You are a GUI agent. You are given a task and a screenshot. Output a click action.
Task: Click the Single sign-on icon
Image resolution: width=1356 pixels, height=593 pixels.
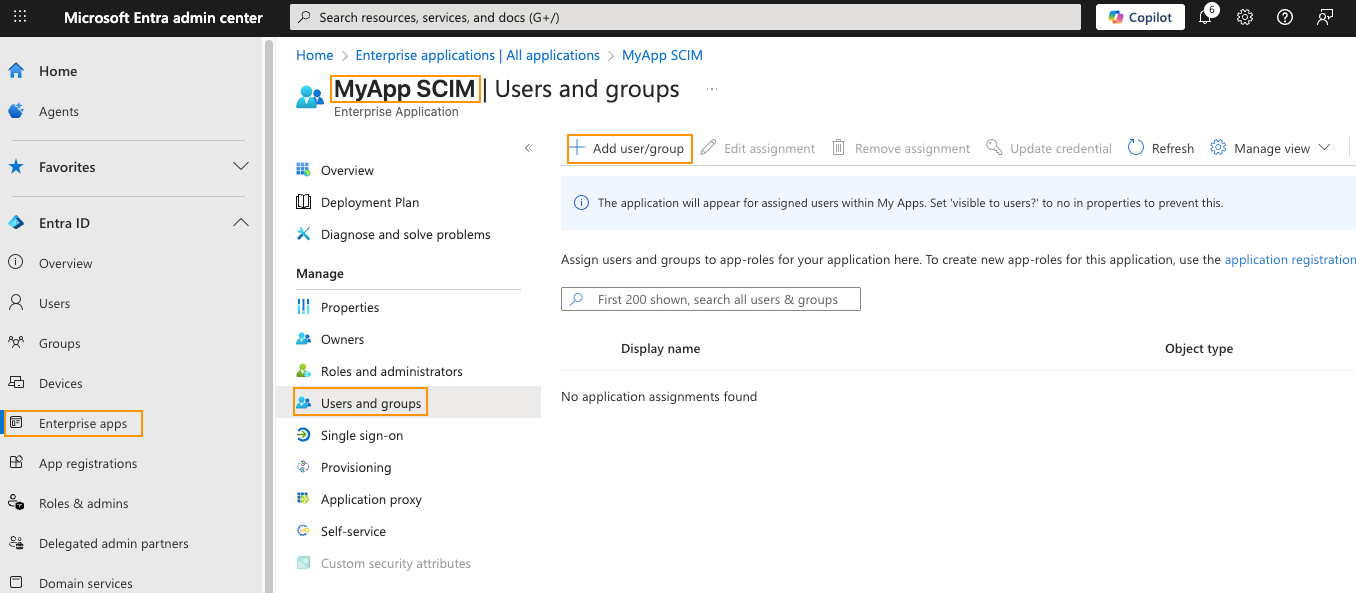304,435
